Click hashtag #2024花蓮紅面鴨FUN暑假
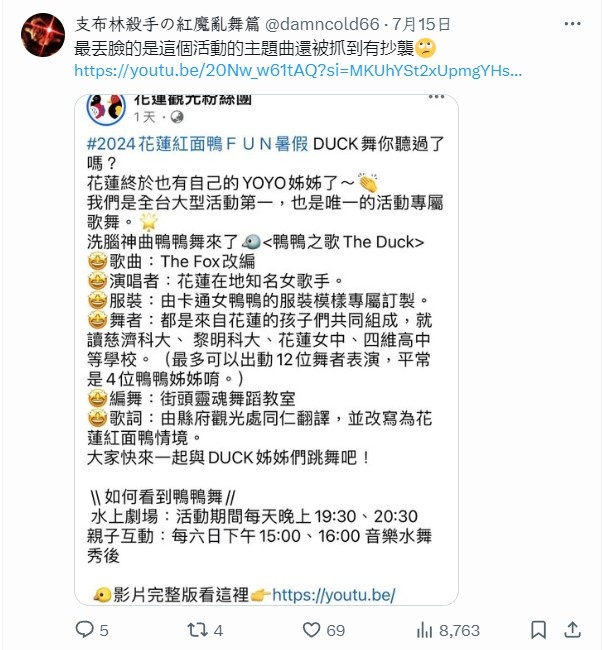The image size is (604, 650). (197, 144)
